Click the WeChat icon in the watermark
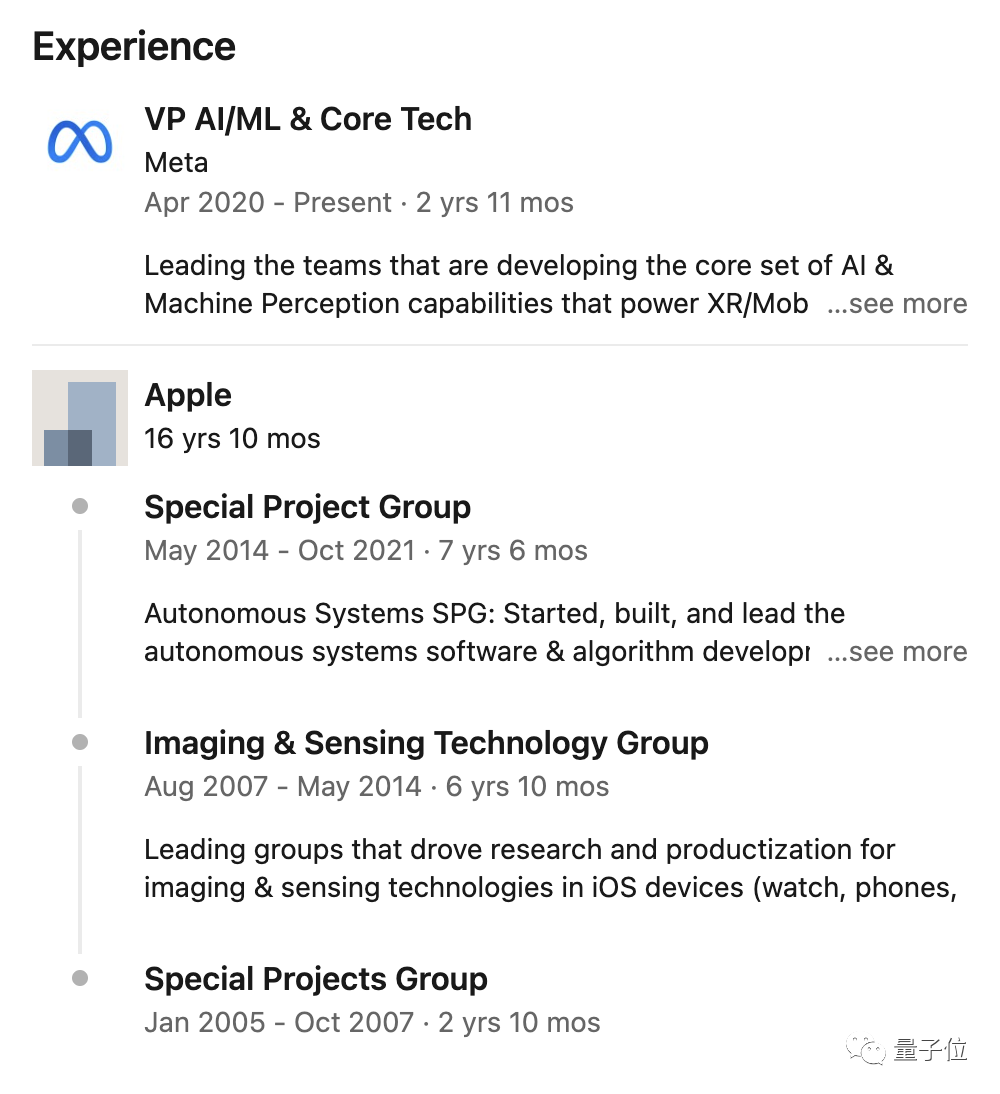 [865, 1049]
